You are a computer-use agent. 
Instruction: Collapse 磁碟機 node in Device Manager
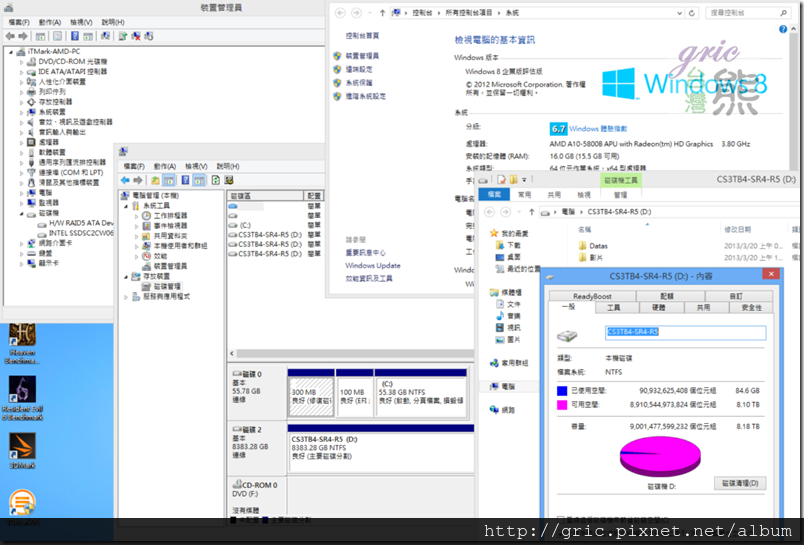(x=22, y=213)
